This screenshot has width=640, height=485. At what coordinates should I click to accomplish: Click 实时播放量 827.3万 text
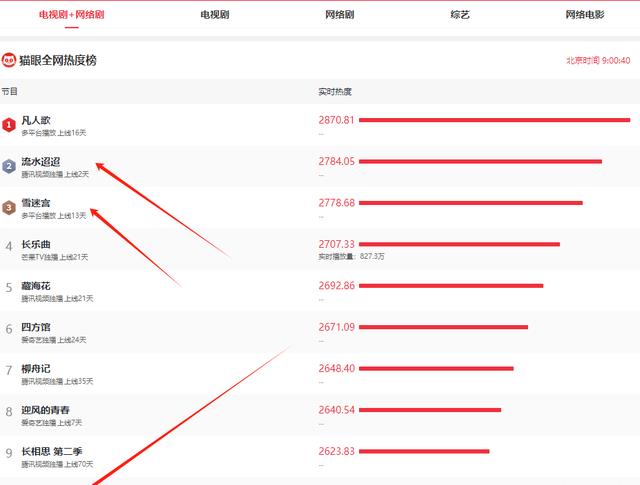(351, 256)
